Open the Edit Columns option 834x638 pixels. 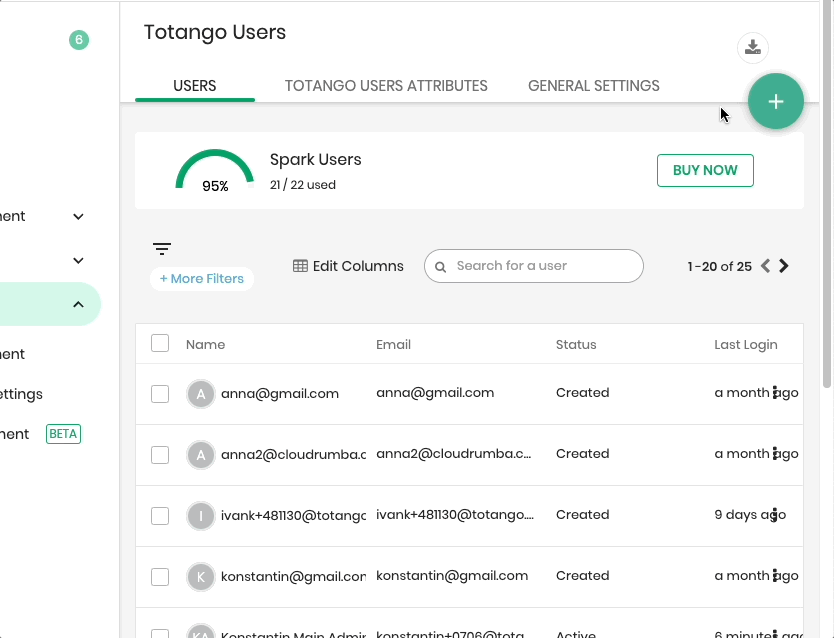(x=348, y=266)
